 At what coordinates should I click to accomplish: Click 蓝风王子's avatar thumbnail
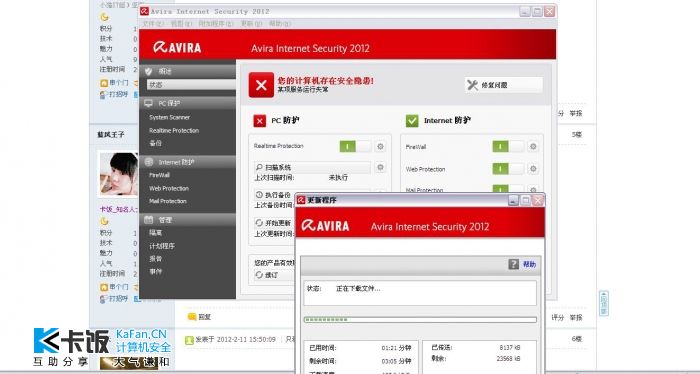118,174
